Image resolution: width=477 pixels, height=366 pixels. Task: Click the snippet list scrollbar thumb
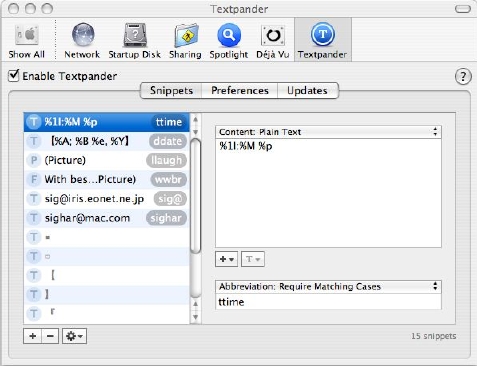pyautogui.click(x=195, y=196)
